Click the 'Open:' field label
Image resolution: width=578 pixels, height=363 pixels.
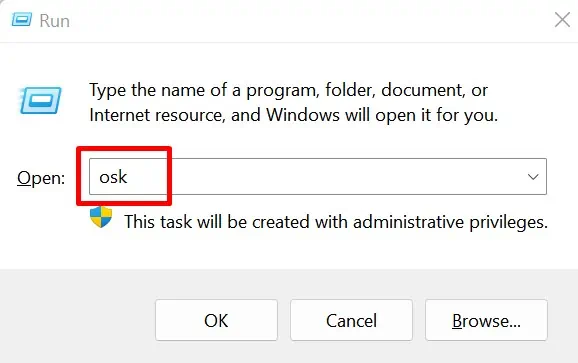pos(41,178)
